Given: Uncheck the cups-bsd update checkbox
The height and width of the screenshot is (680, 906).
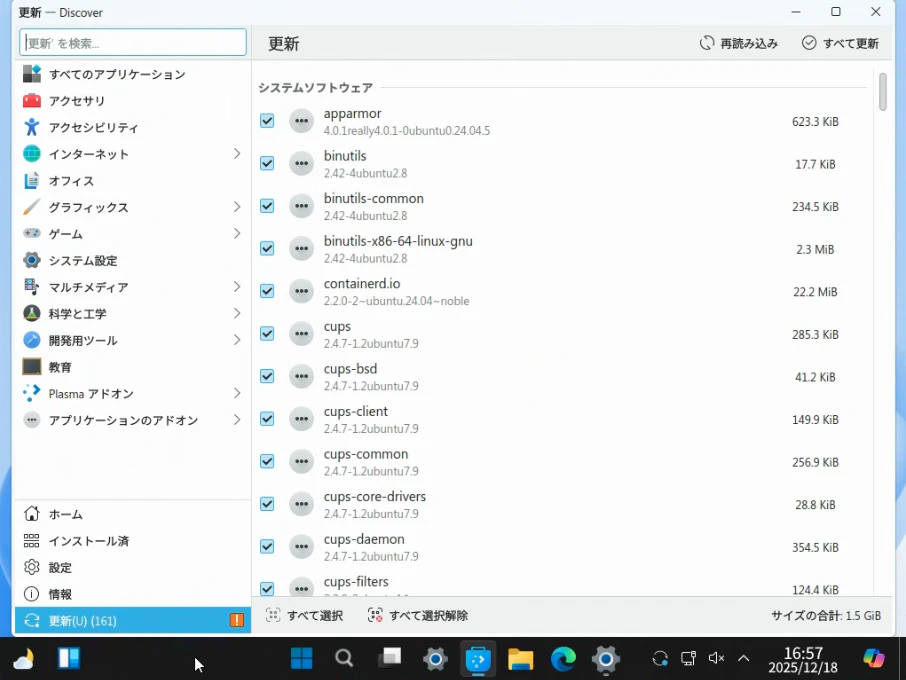Looking at the screenshot, I should click(x=267, y=376).
